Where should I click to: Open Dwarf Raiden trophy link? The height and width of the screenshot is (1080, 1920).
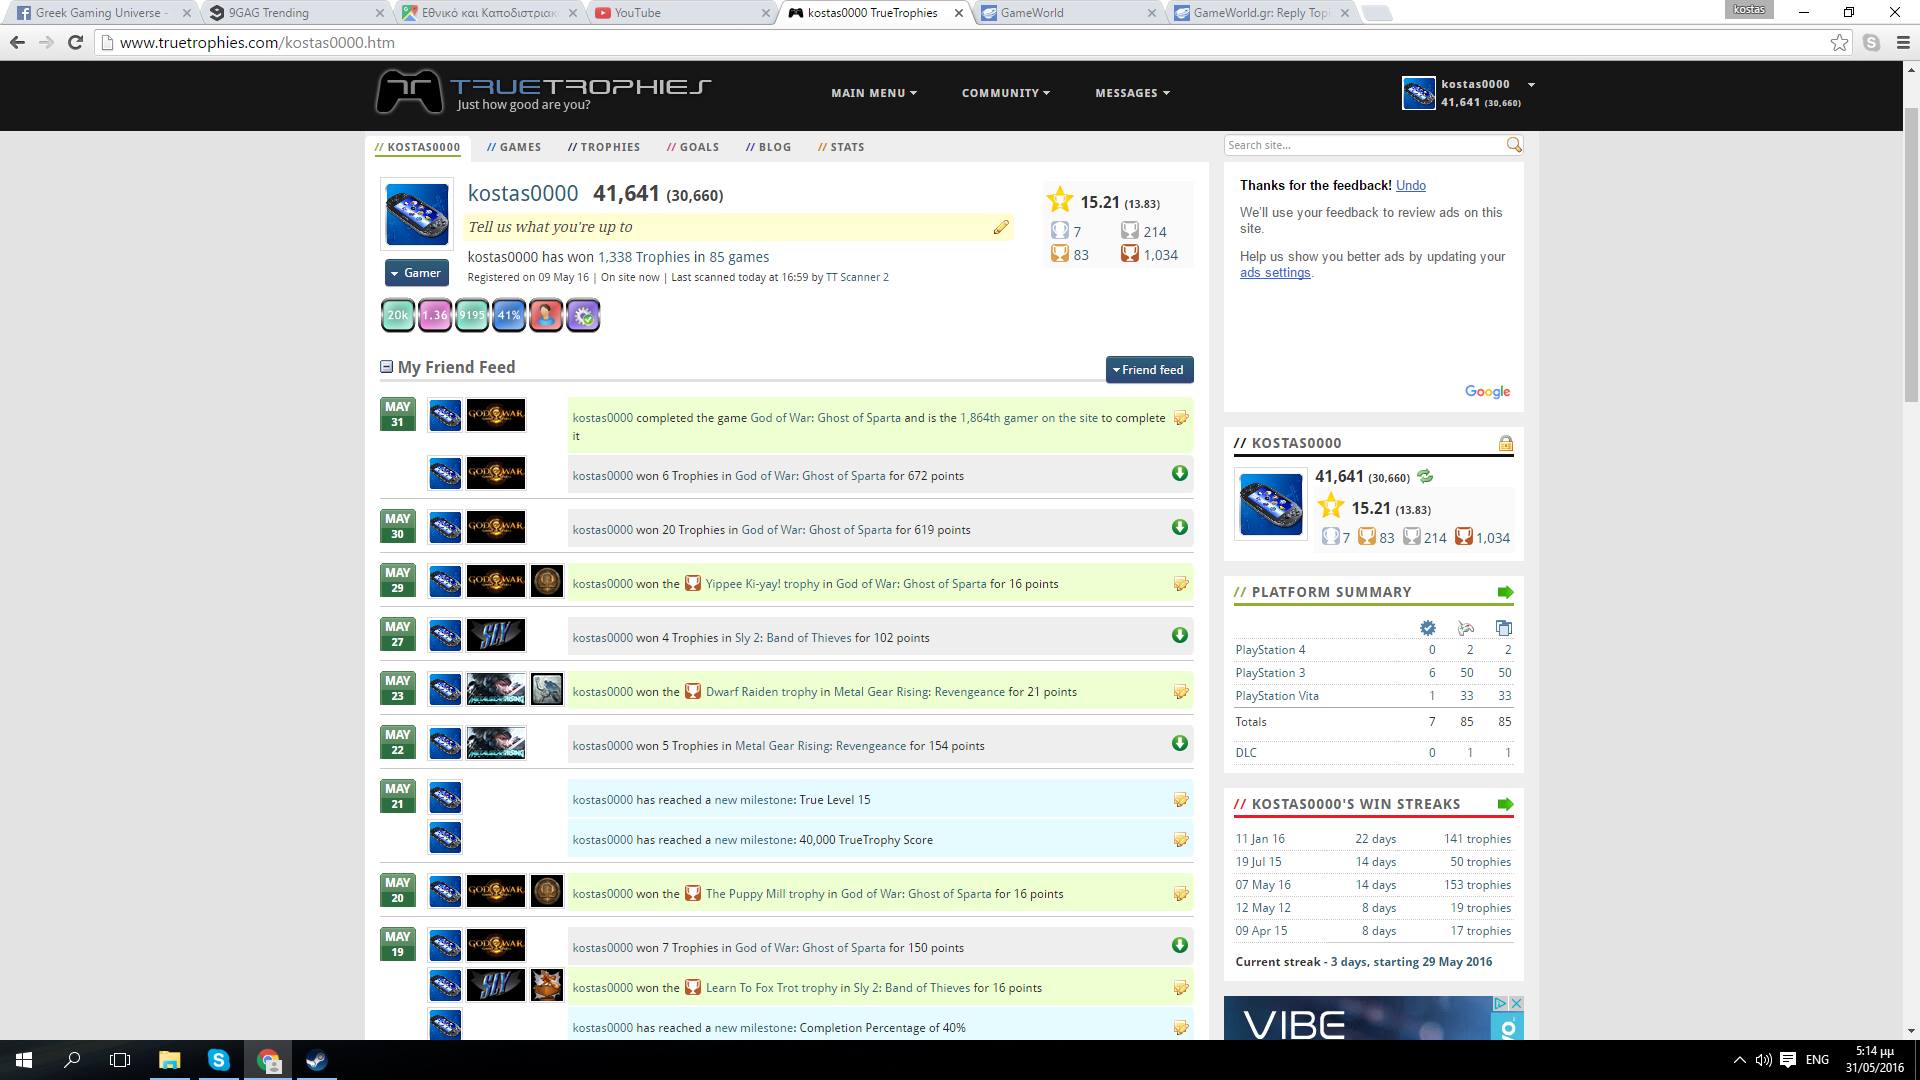click(761, 692)
